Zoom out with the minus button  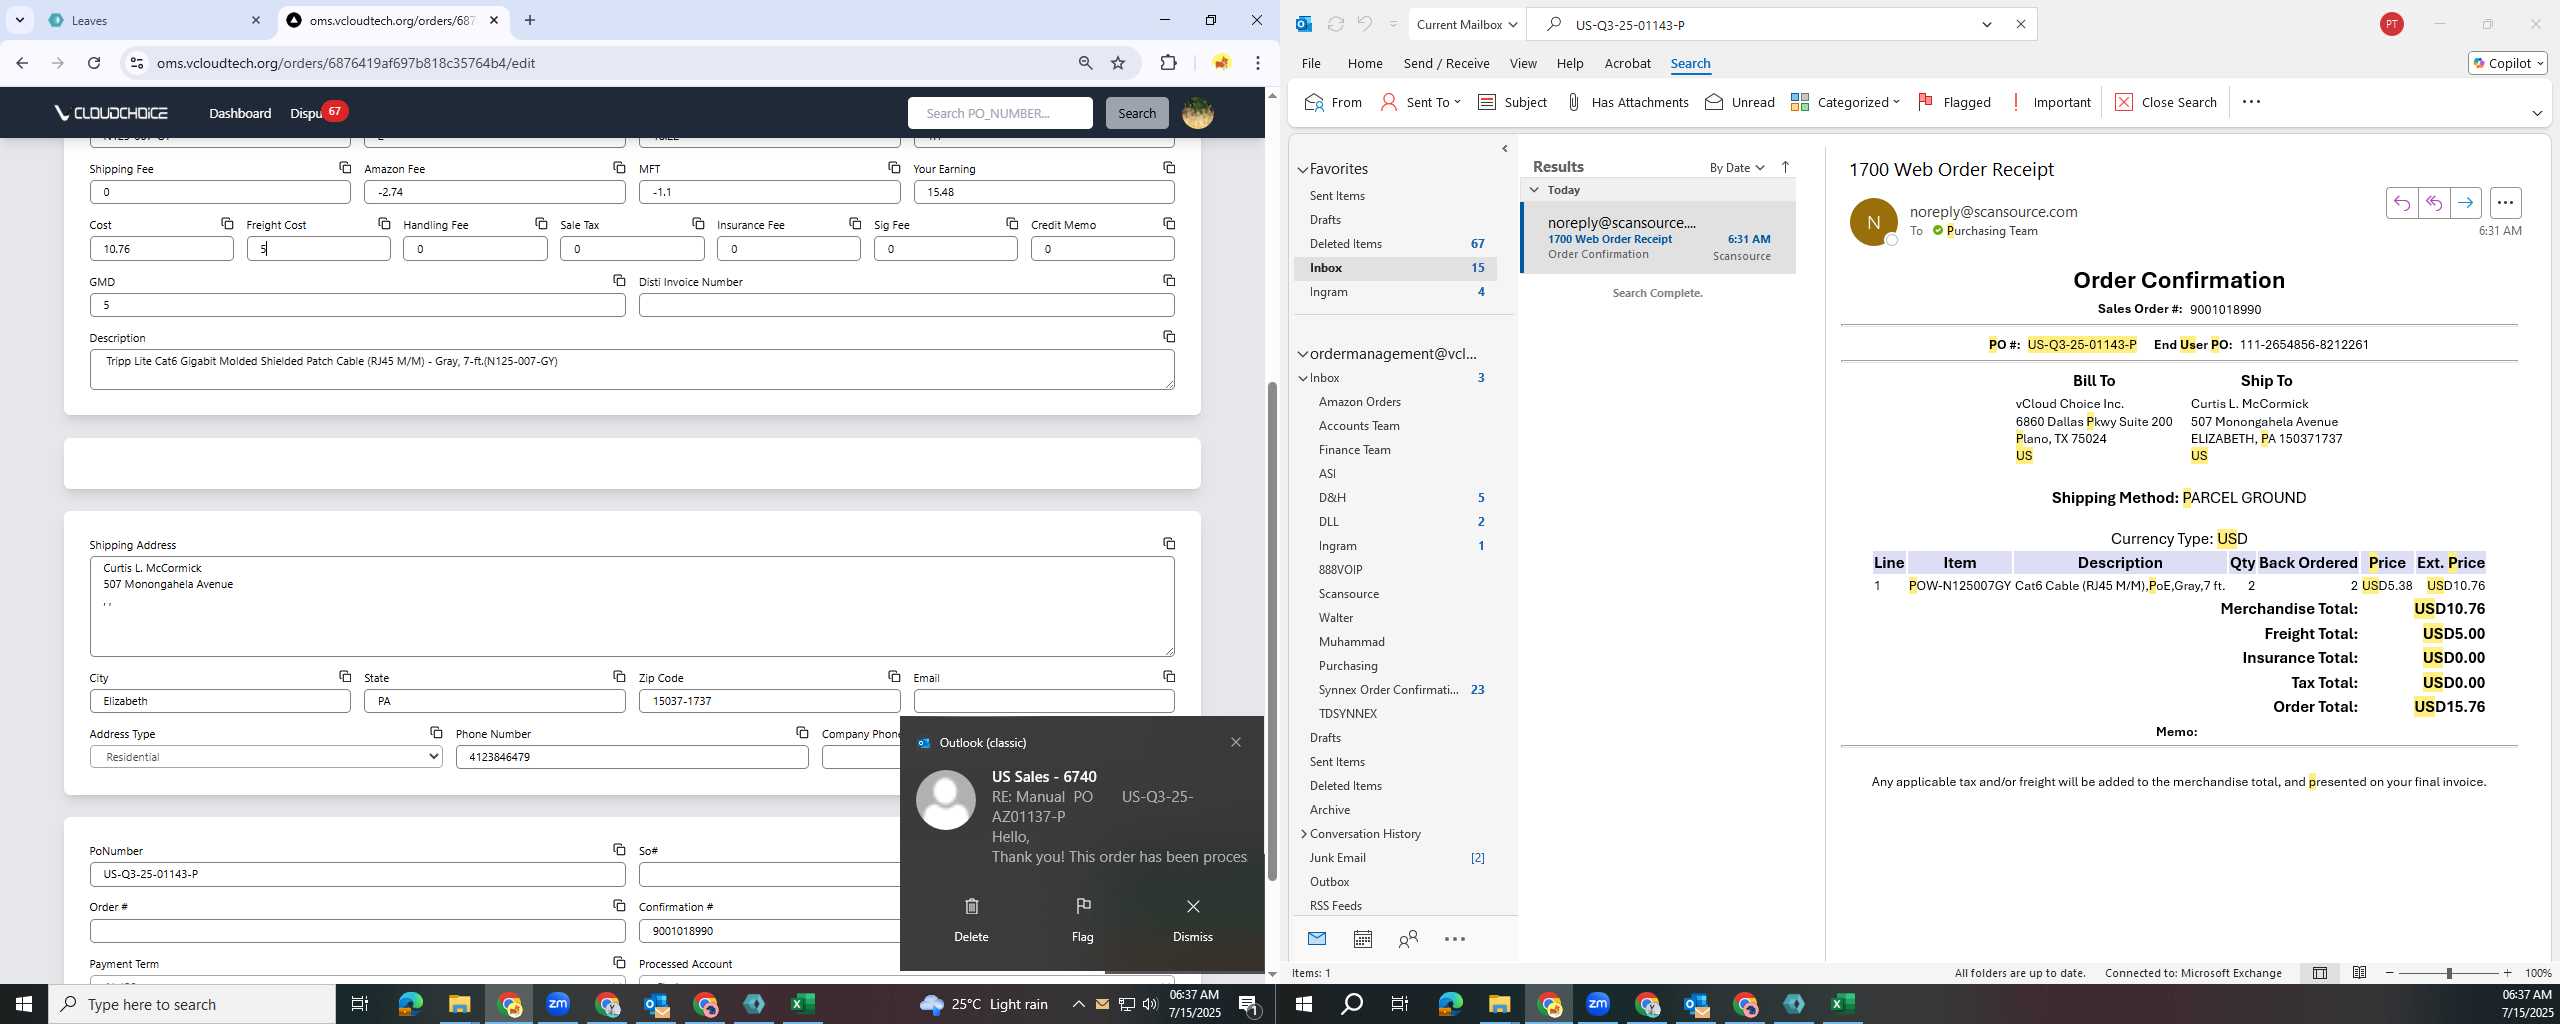click(x=2390, y=973)
